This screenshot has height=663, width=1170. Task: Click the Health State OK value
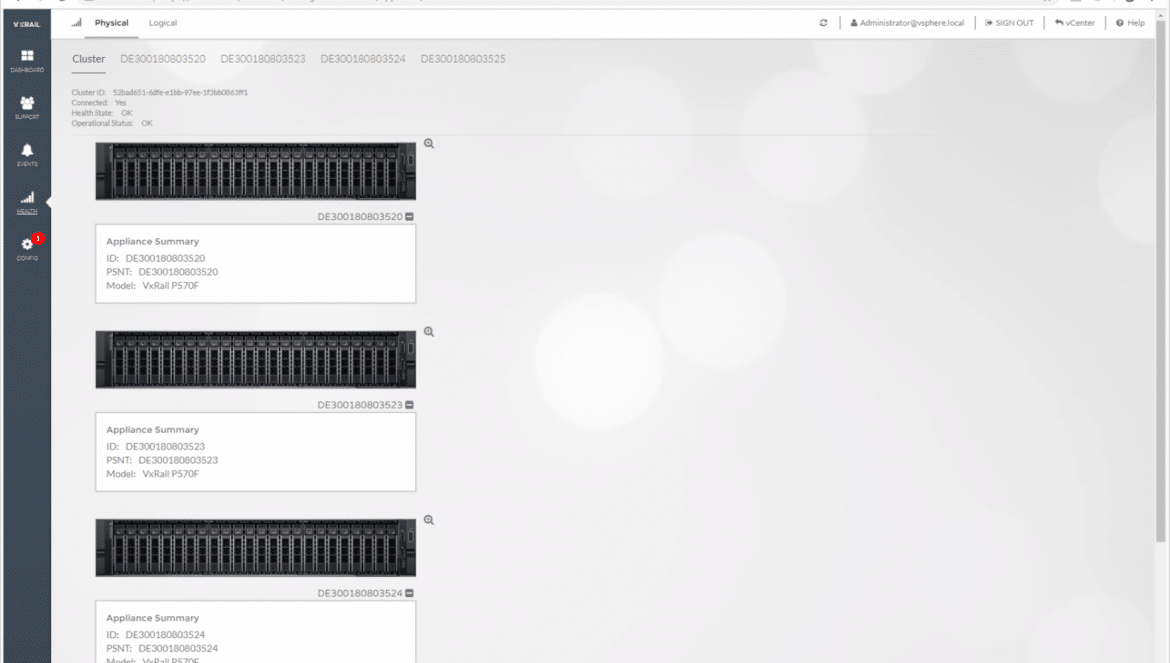[127, 113]
